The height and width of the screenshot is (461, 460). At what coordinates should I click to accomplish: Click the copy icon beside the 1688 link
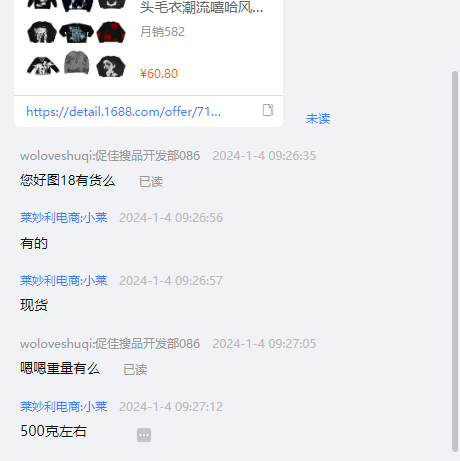tap(268, 110)
